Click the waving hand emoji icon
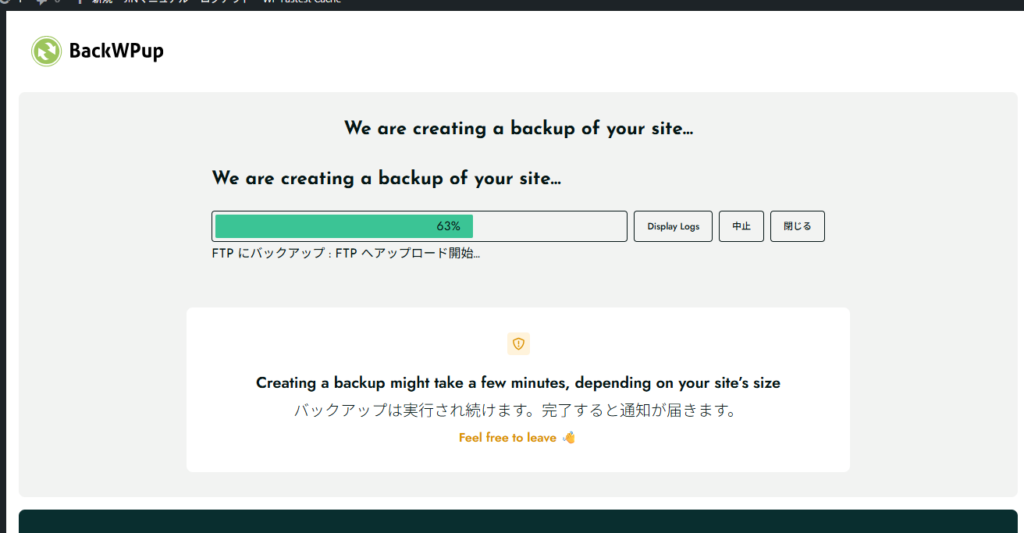1024x533 pixels. (x=569, y=438)
